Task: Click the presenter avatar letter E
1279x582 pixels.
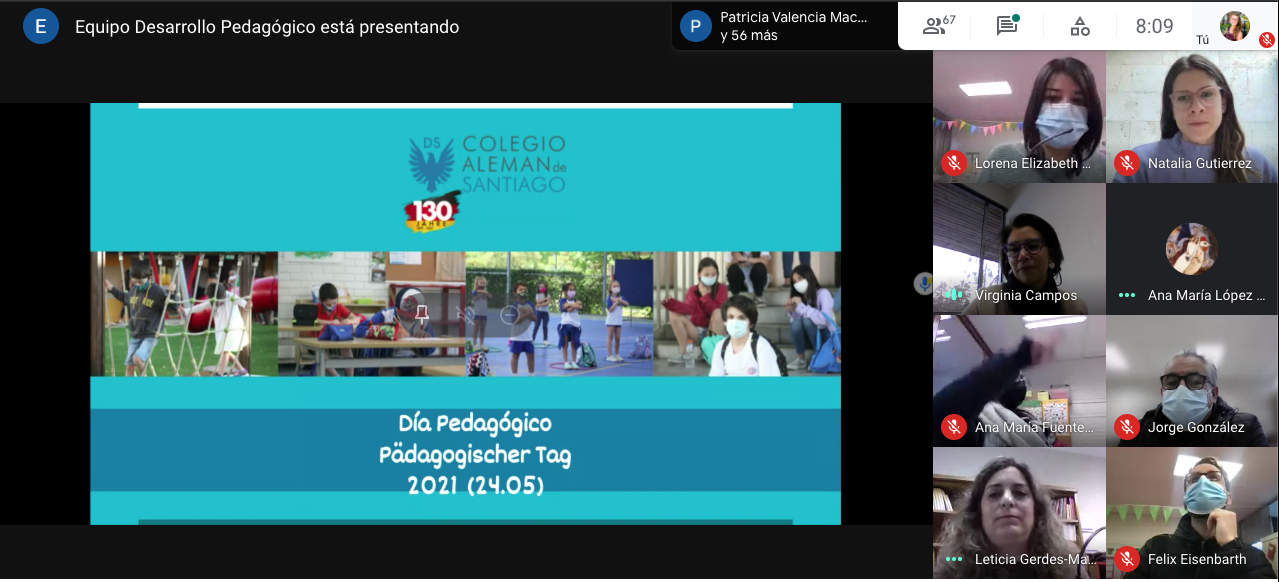Action: [x=41, y=27]
